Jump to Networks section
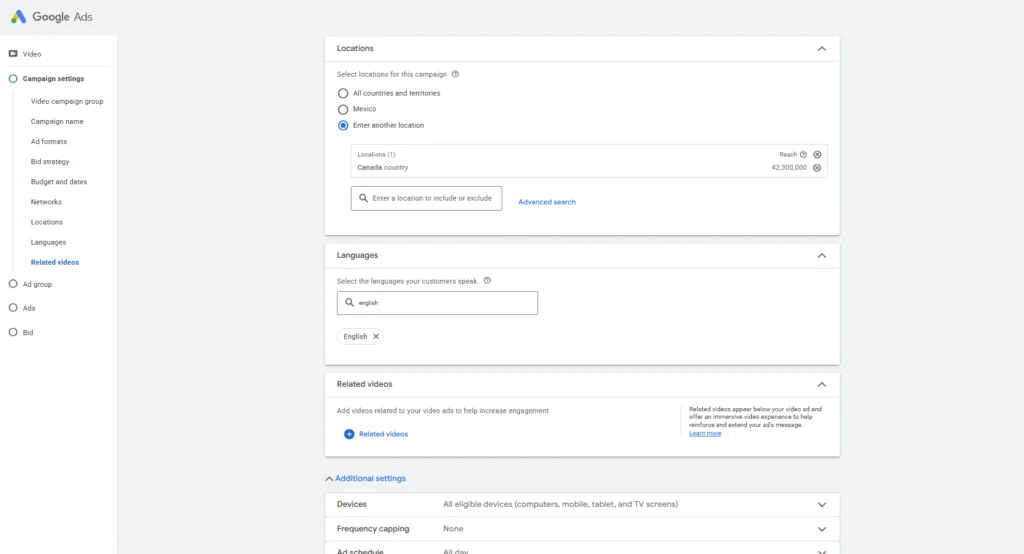1024x554 pixels. point(46,202)
